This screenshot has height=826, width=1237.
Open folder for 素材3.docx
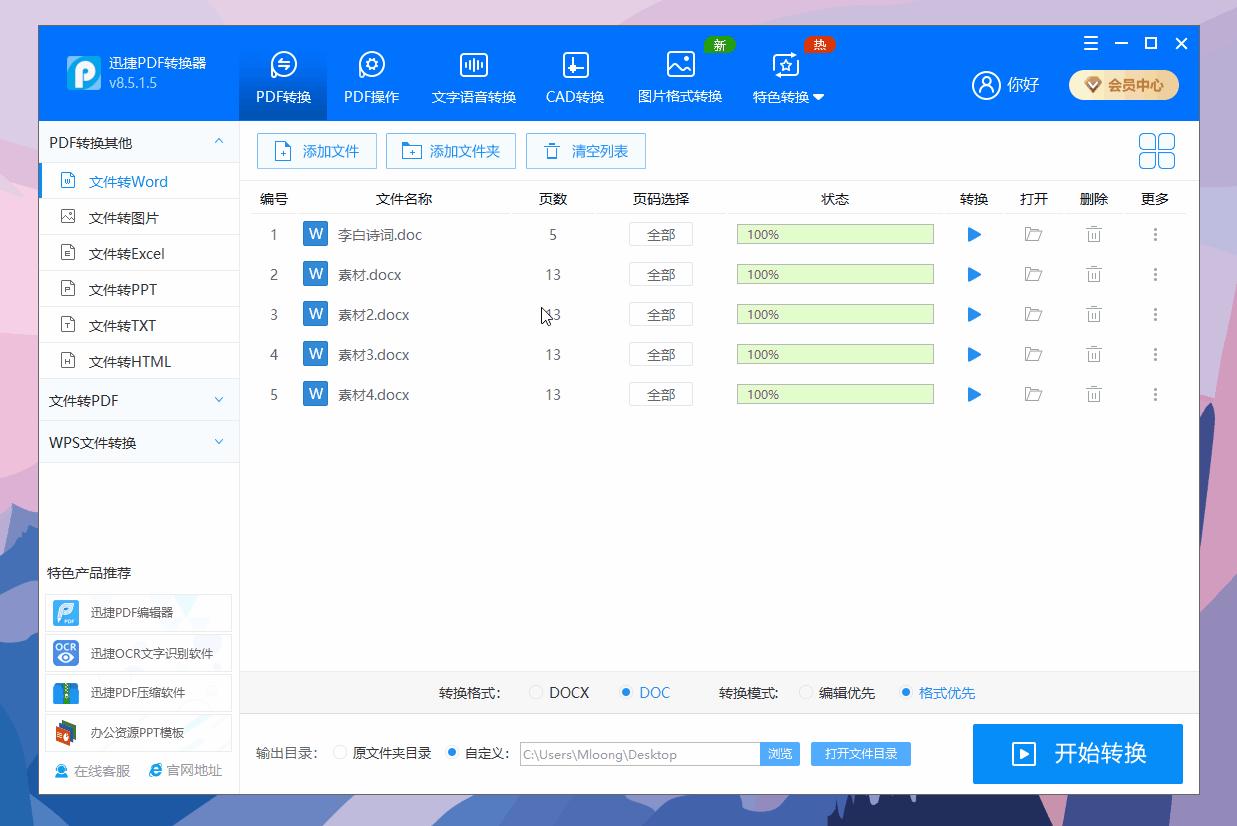(1033, 354)
